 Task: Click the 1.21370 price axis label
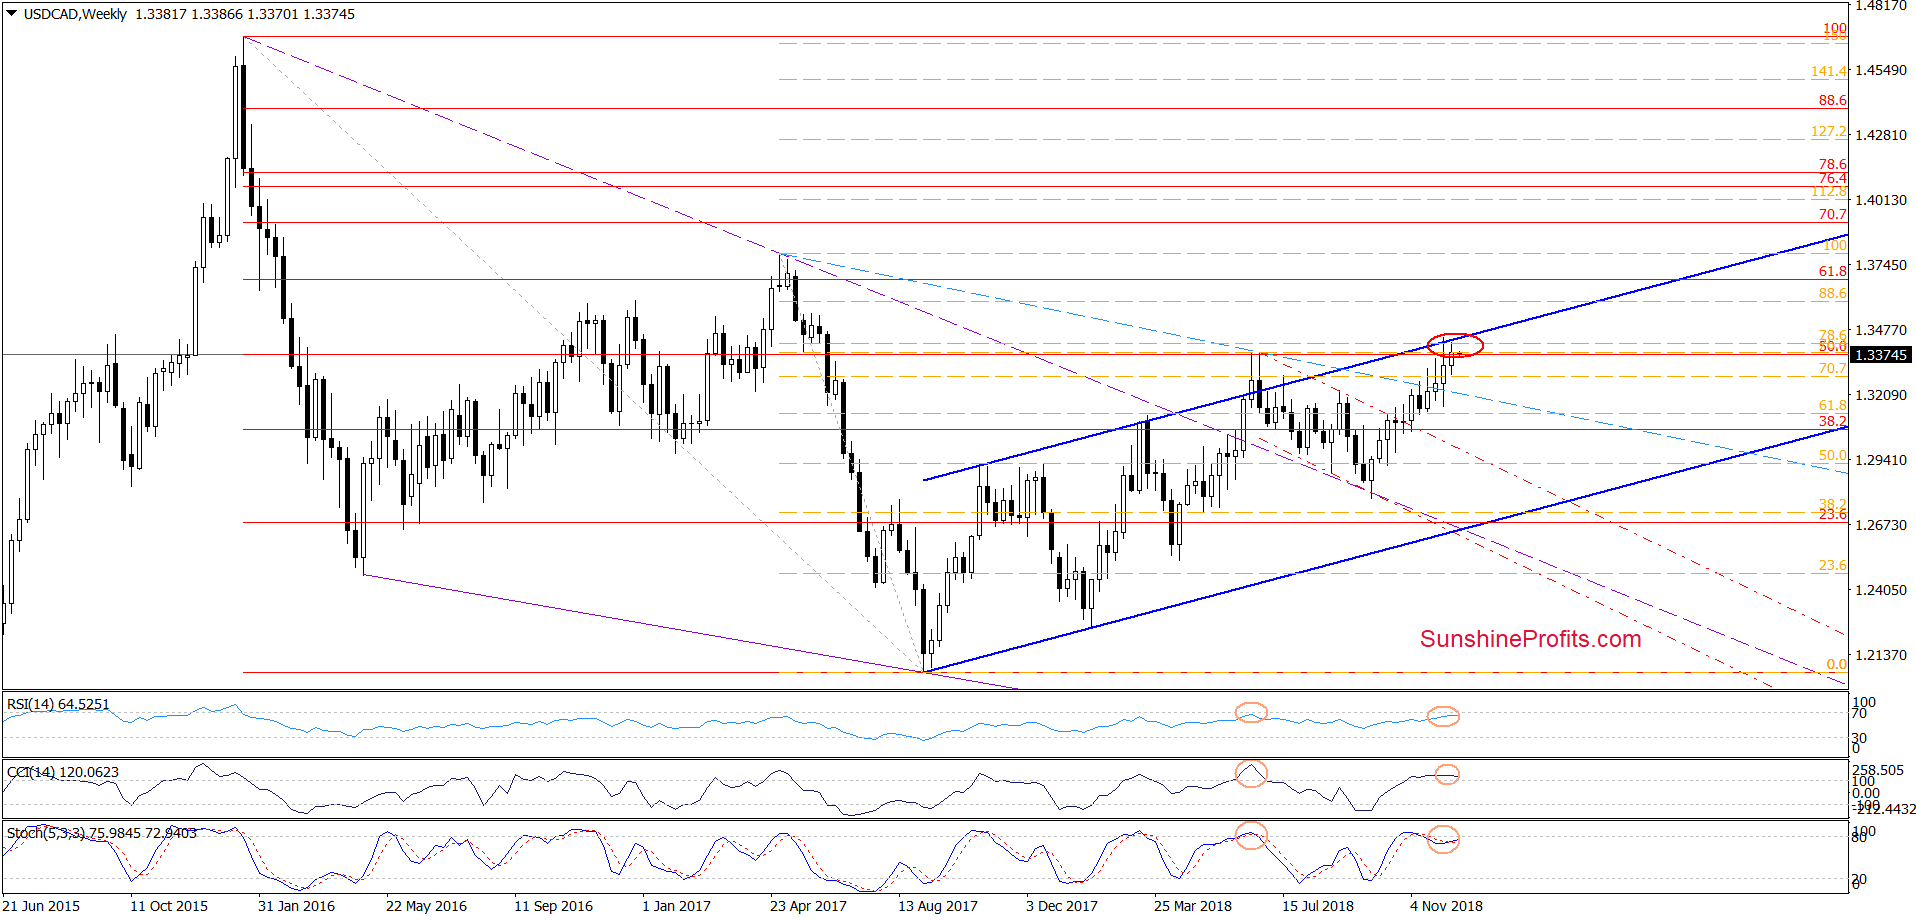1881,655
